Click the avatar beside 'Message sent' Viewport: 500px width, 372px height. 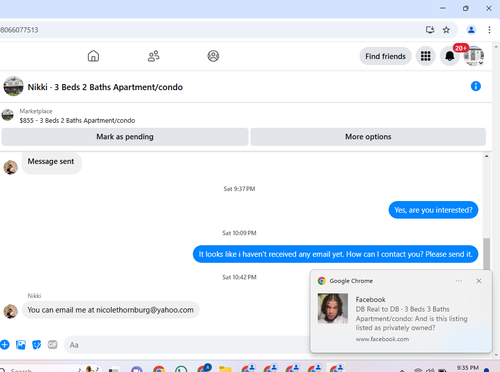[10, 167]
